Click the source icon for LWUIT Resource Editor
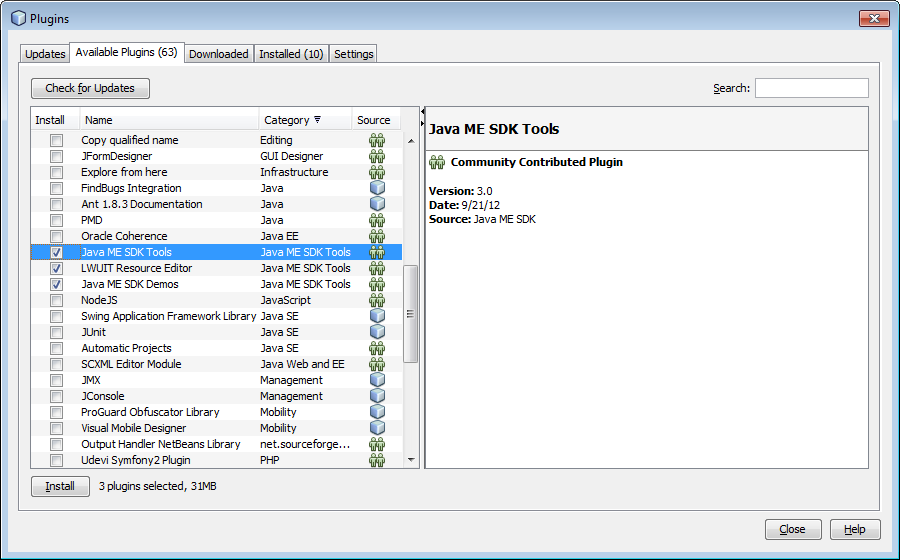The width and height of the screenshot is (900, 560). 377,268
